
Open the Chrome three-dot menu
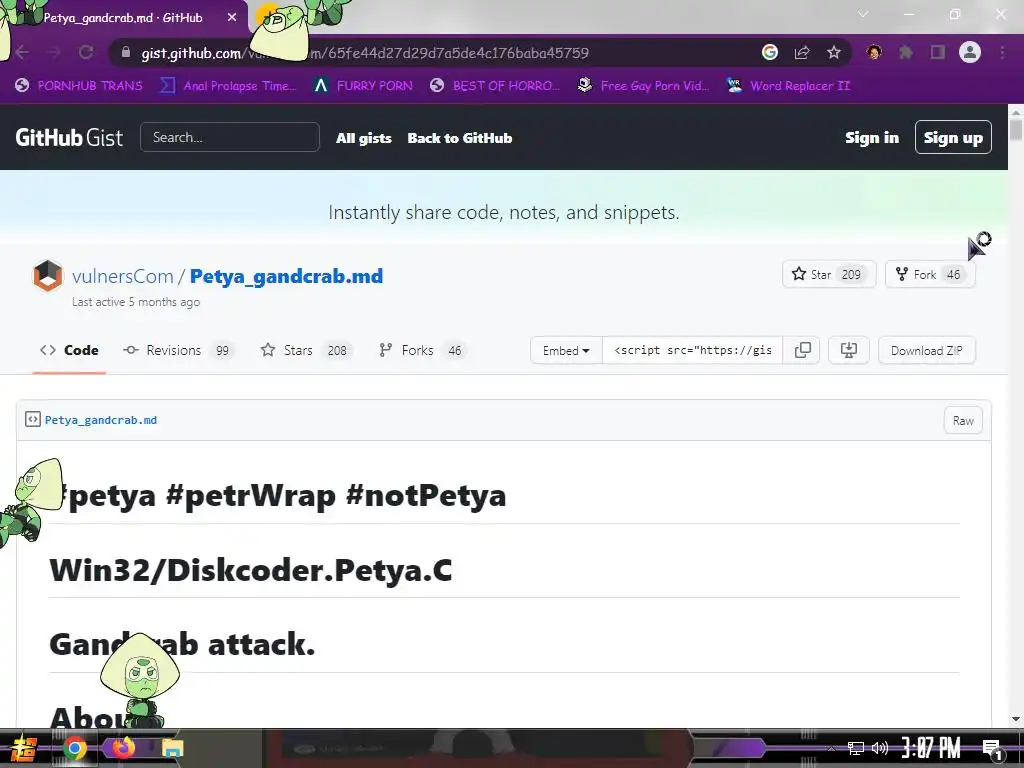tap(1002, 52)
